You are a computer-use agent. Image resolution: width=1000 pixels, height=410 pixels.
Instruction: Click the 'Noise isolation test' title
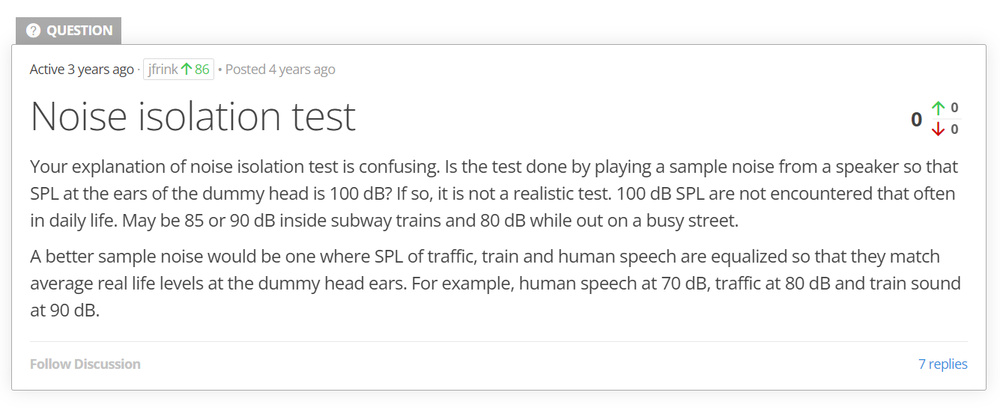coord(193,117)
